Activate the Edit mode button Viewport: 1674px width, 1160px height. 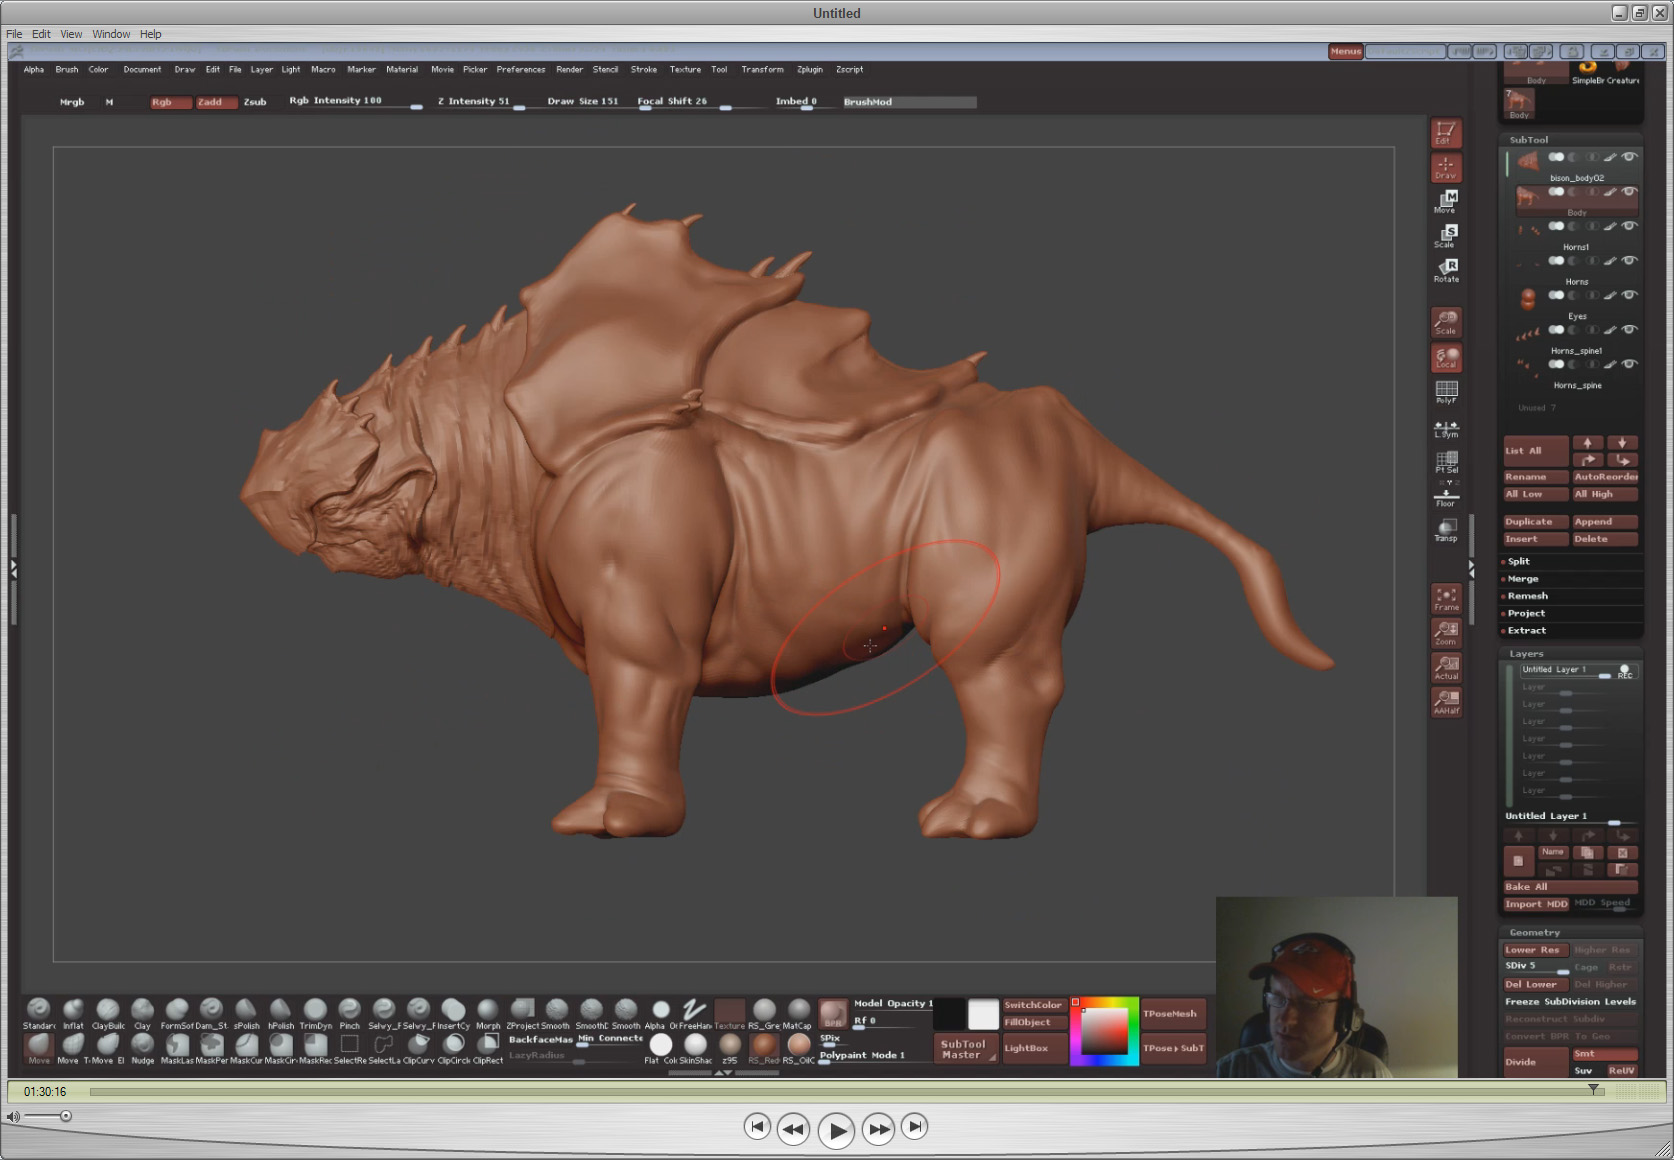point(1445,132)
